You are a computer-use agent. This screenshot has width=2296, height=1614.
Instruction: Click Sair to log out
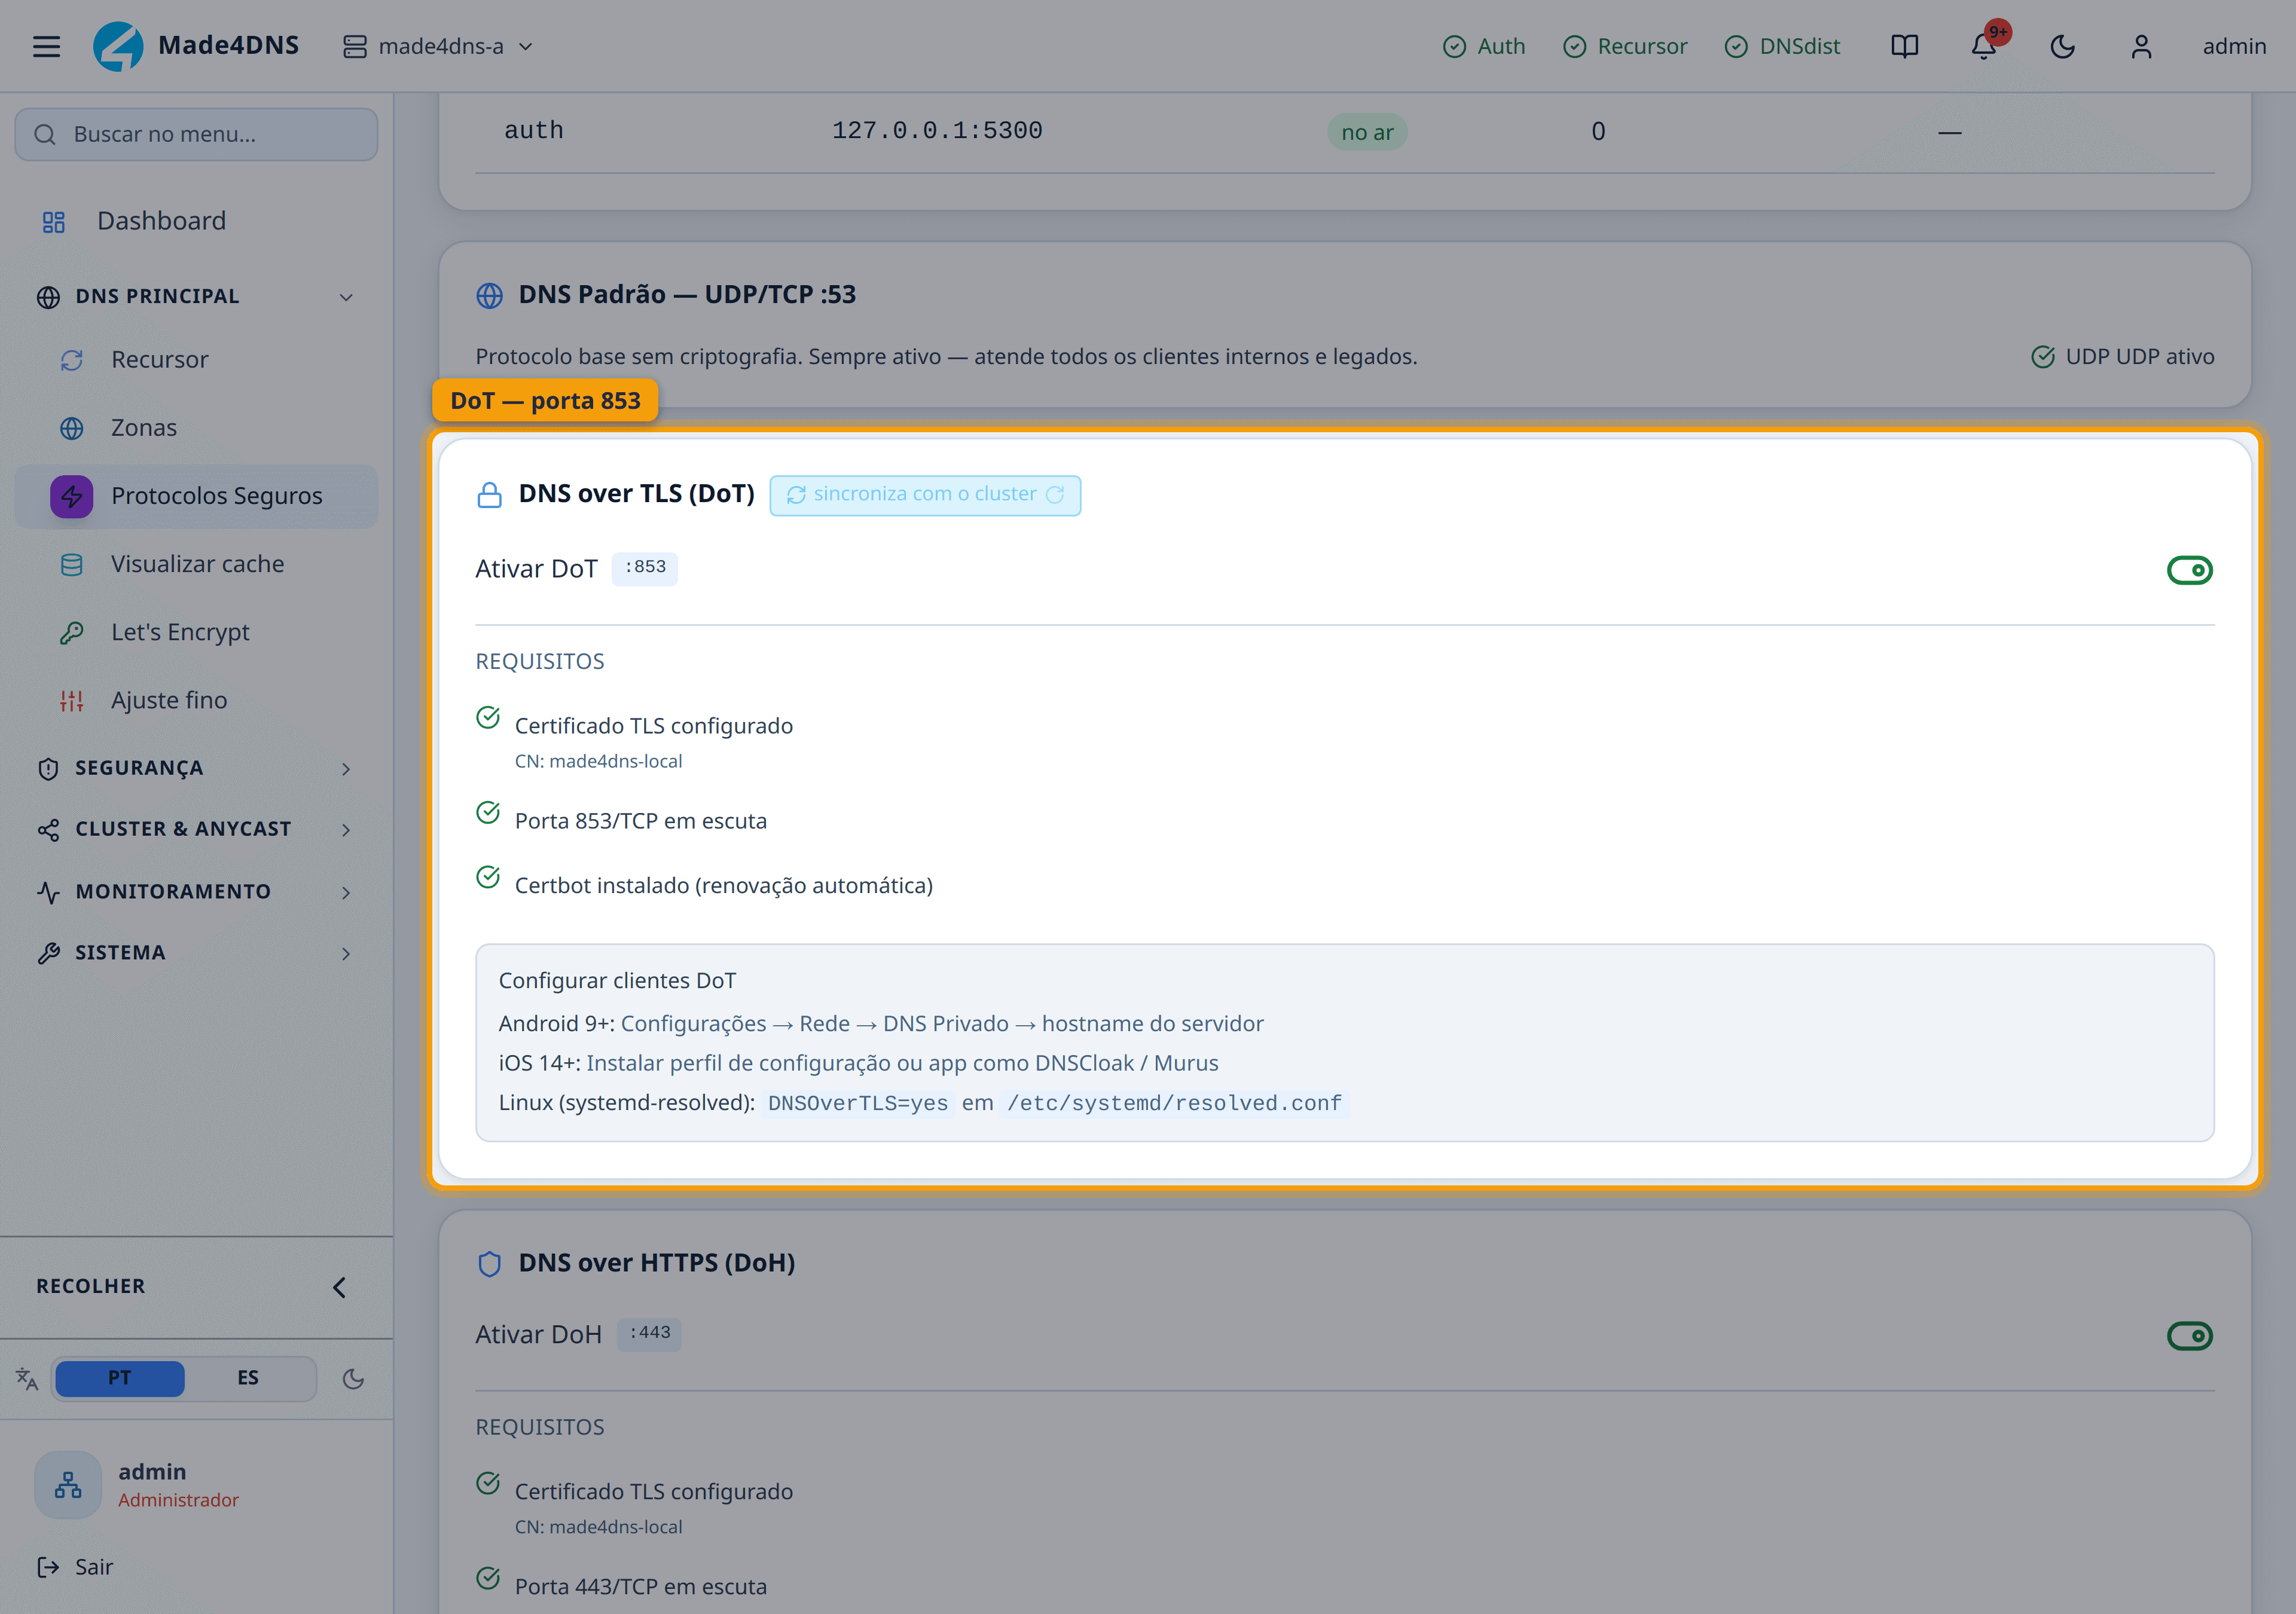93,1567
